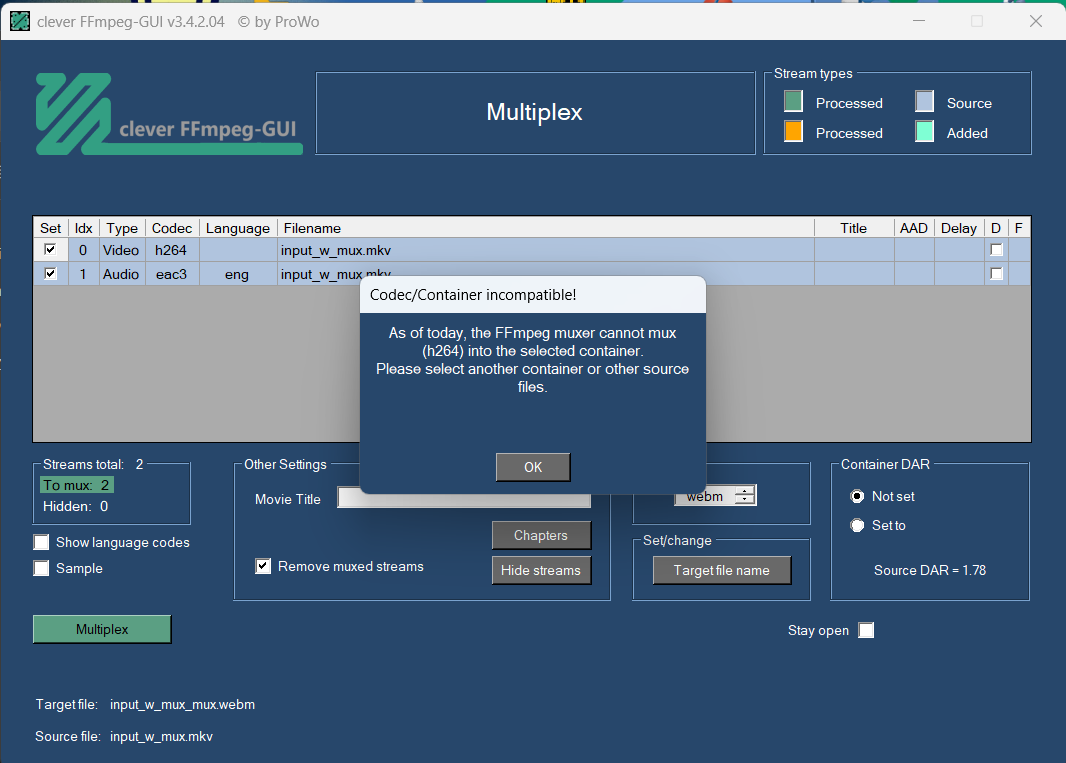Click OK in the incompatible codec dialog
Screen dimensions: 1066x763
tap(533, 467)
